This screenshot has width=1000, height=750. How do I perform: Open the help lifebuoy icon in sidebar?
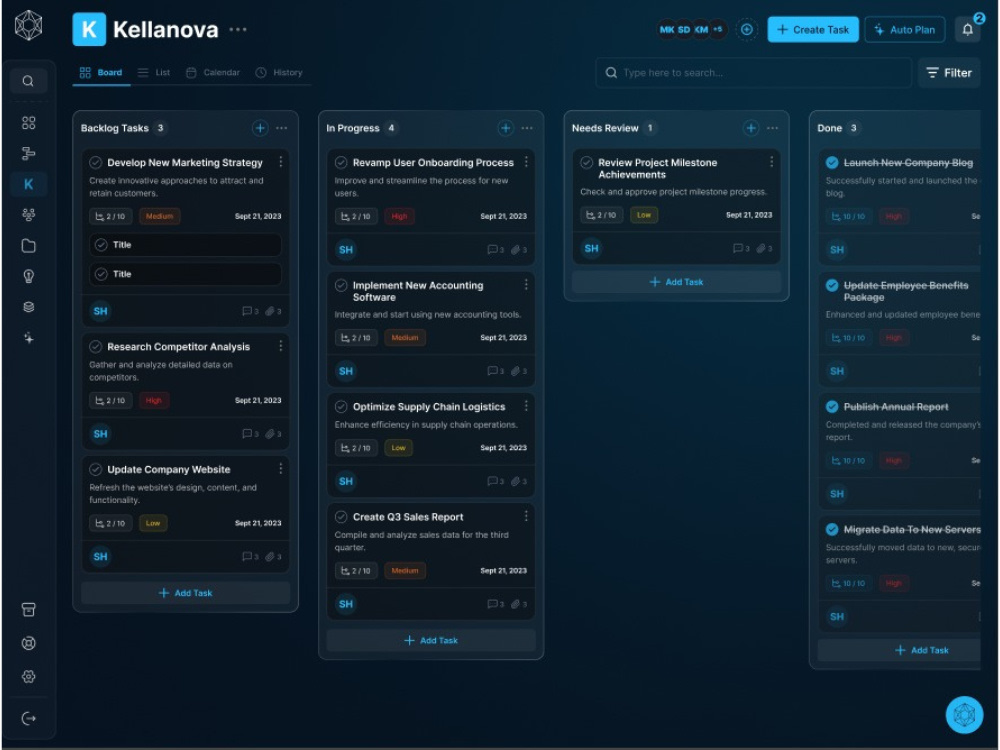(x=28, y=643)
